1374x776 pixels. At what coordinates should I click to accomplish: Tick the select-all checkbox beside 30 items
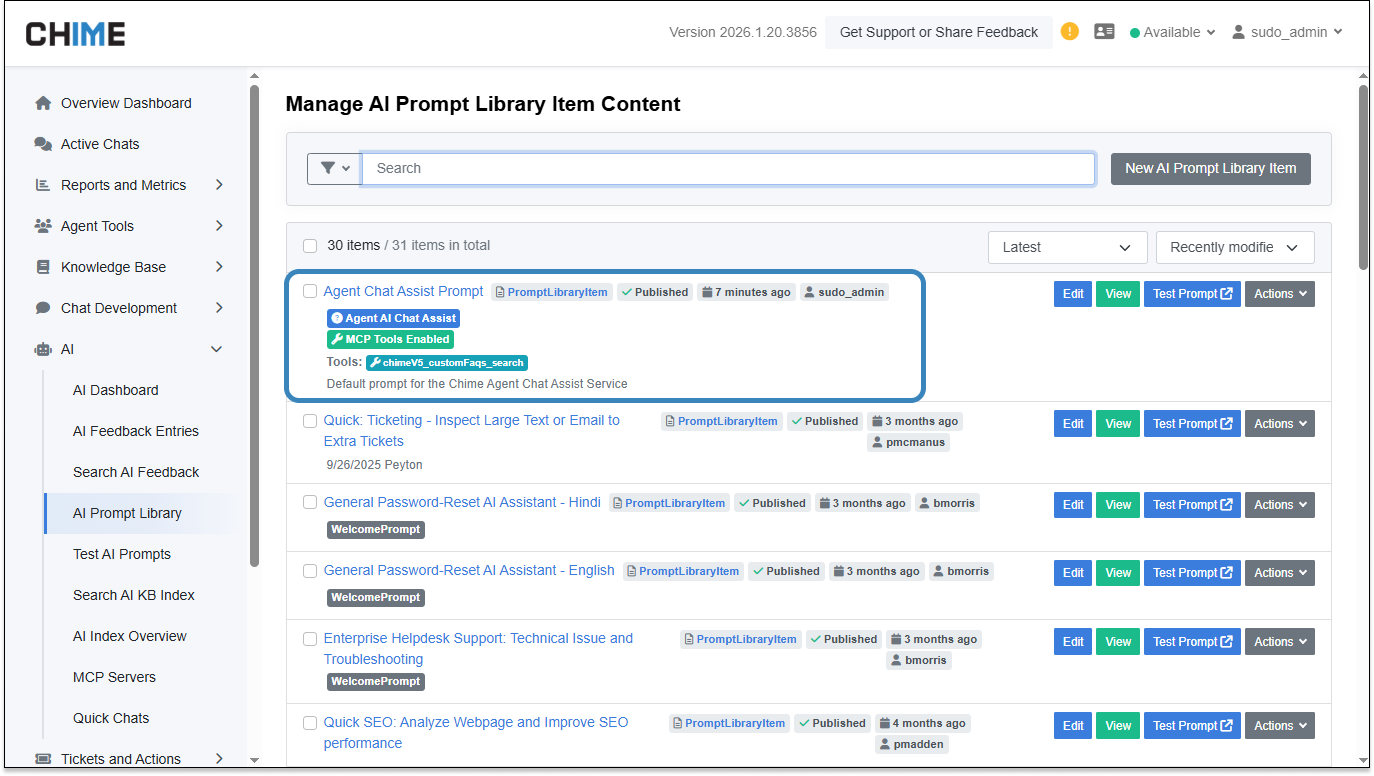coord(310,246)
